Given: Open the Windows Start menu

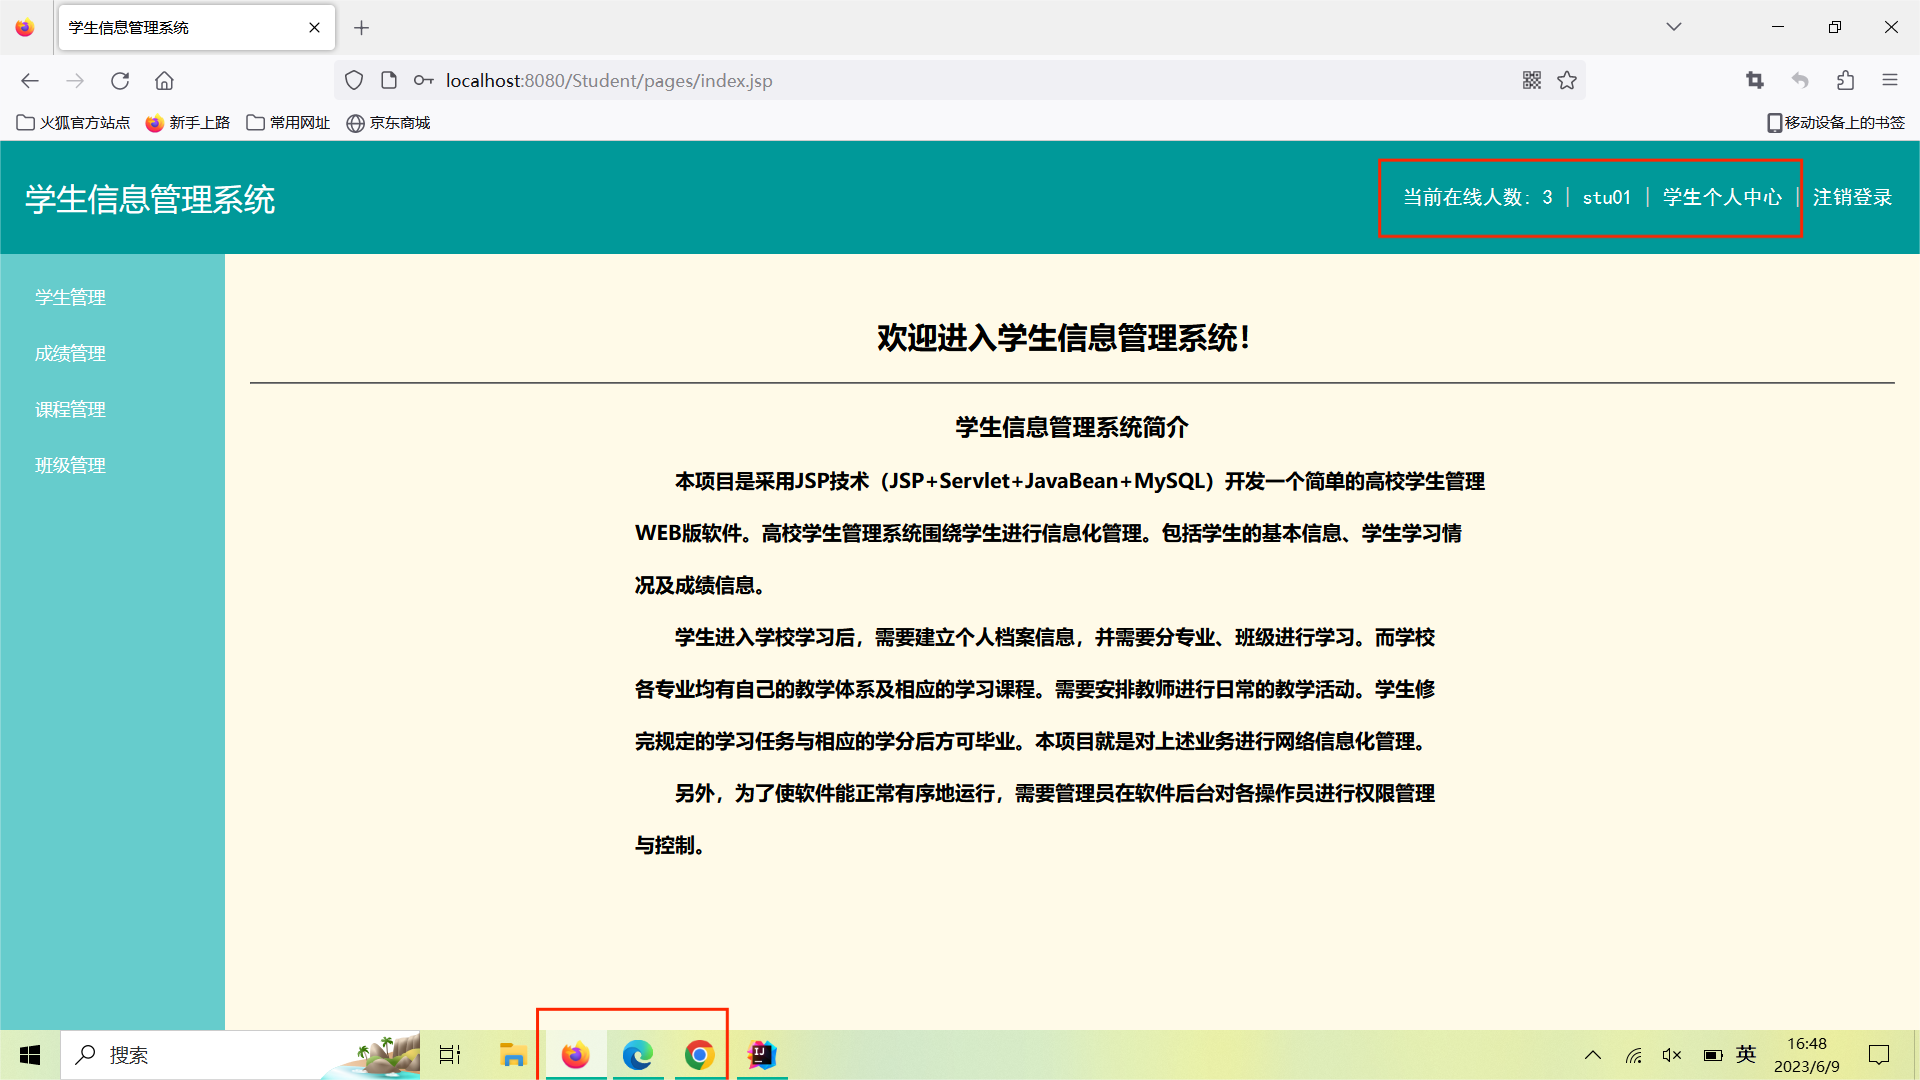Looking at the screenshot, I should click(x=30, y=1055).
